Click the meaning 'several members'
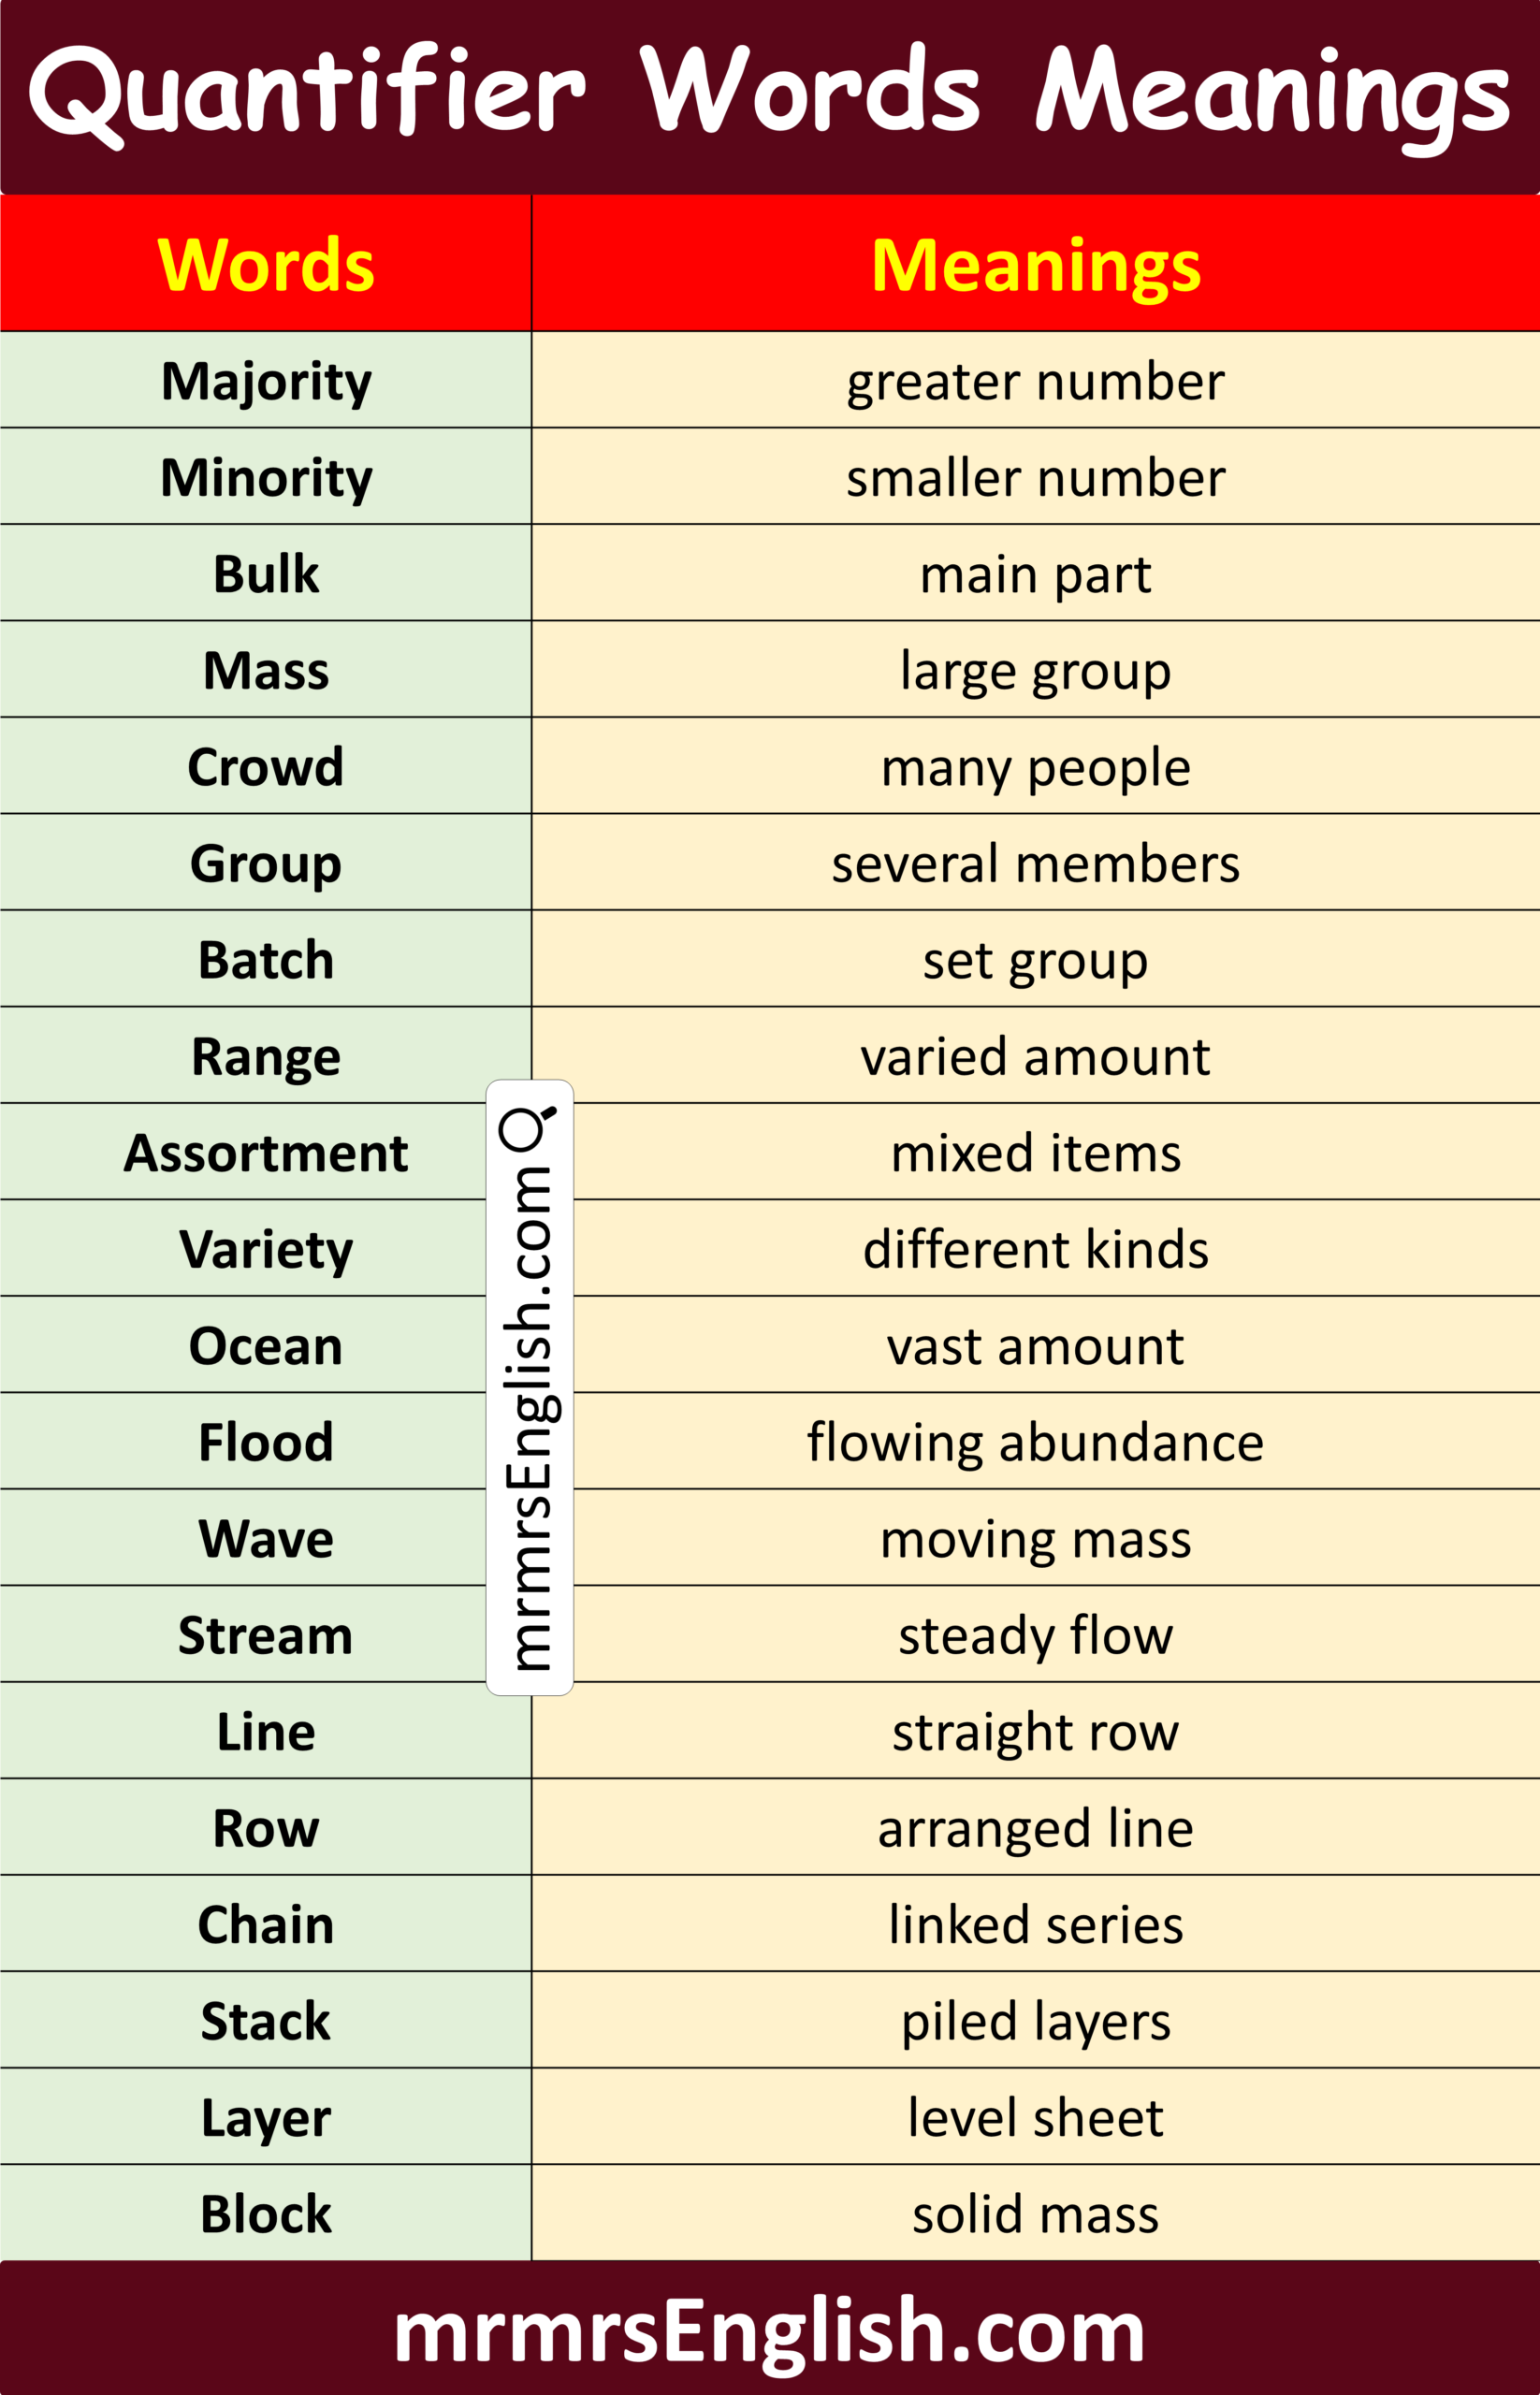 pyautogui.click(x=1035, y=863)
